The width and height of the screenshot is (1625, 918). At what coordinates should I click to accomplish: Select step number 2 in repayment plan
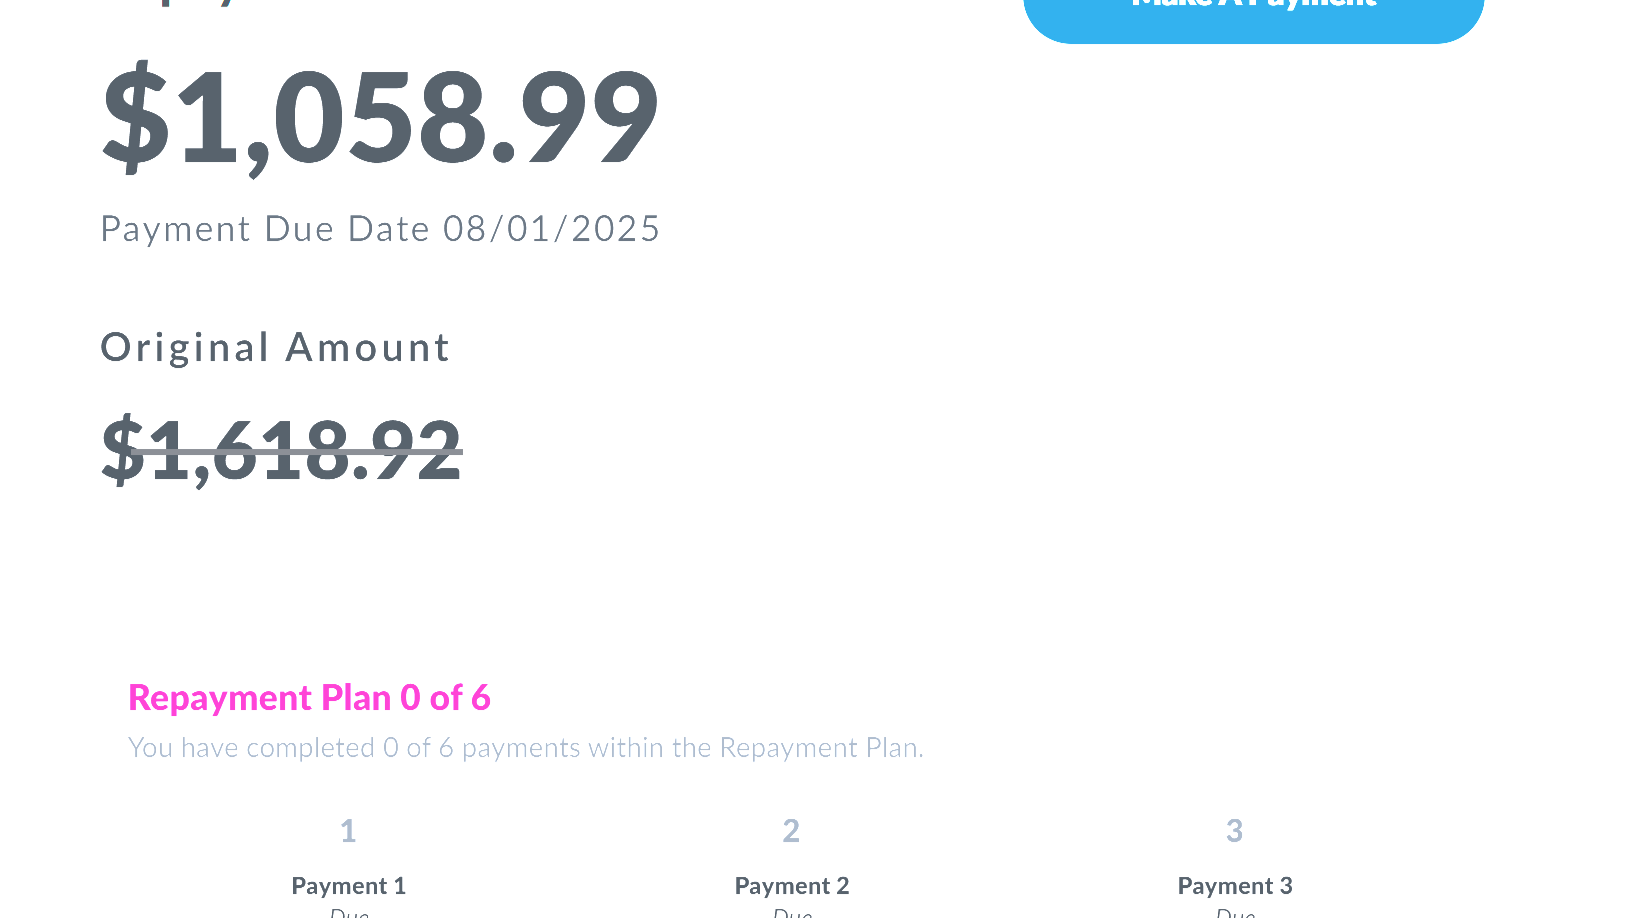[x=791, y=831]
